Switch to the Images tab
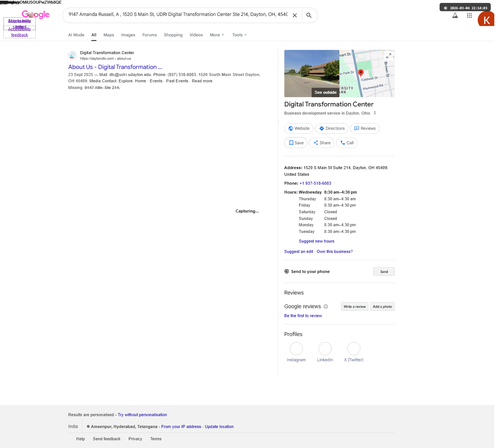500x448 pixels. pos(128,35)
